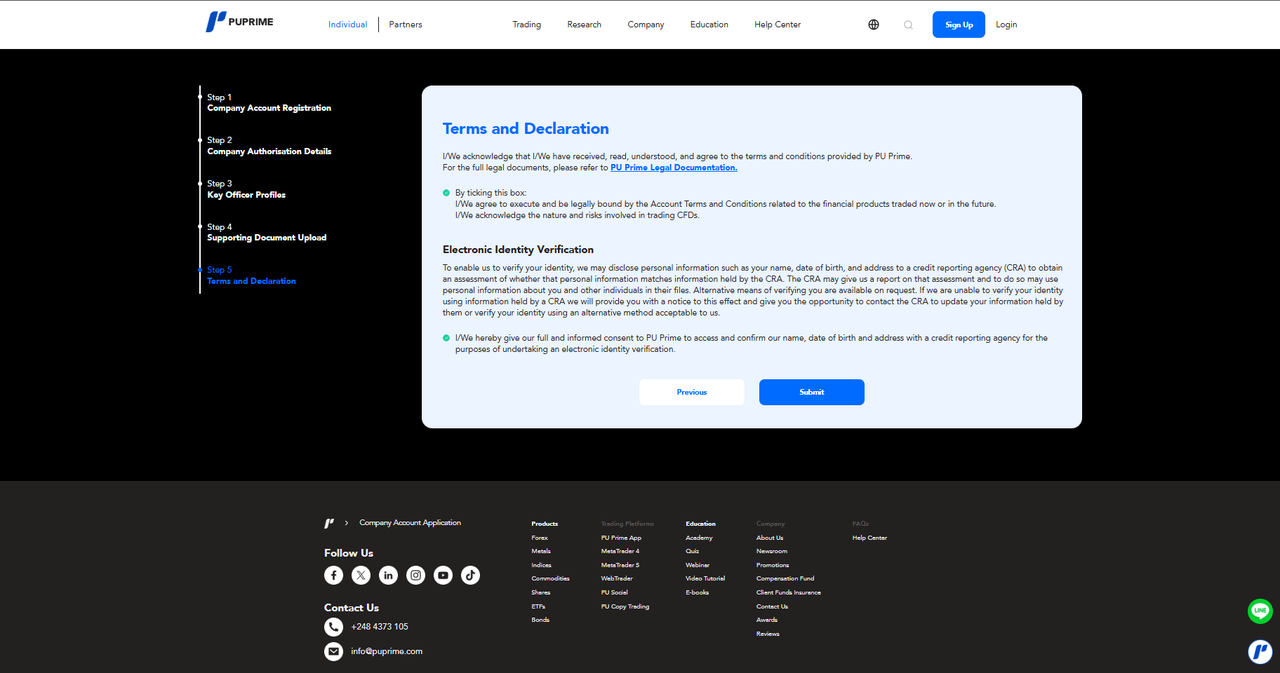Open PU Prime Legal Documentation link

(673, 168)
